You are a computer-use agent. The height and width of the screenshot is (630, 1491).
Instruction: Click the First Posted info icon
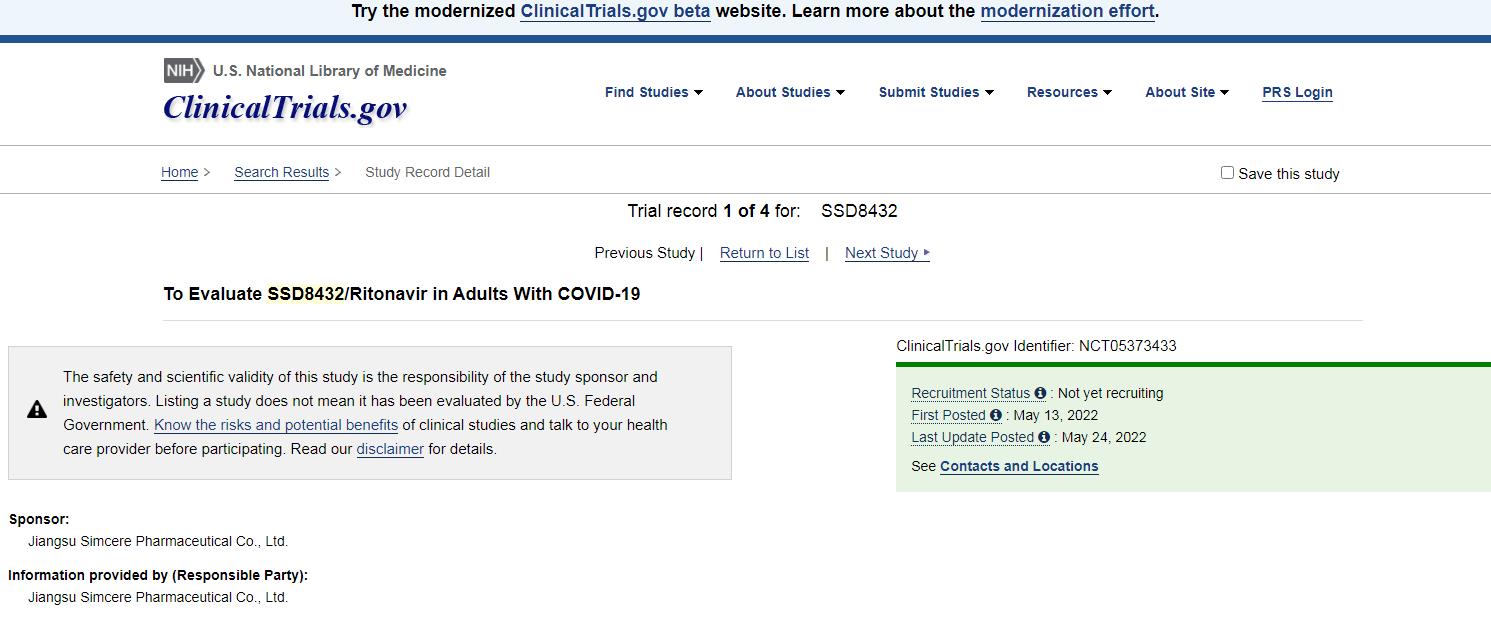pyautogui.click(x=996, y=416)
